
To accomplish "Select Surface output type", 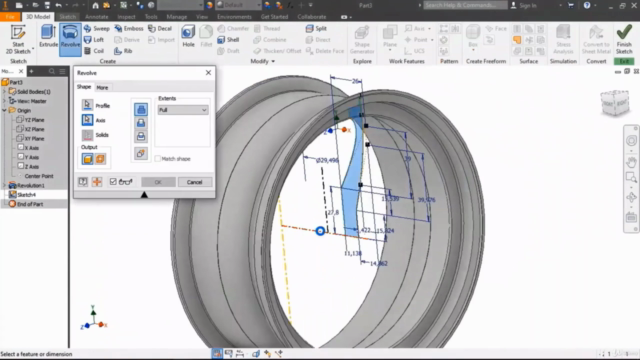I will point(100,159).
